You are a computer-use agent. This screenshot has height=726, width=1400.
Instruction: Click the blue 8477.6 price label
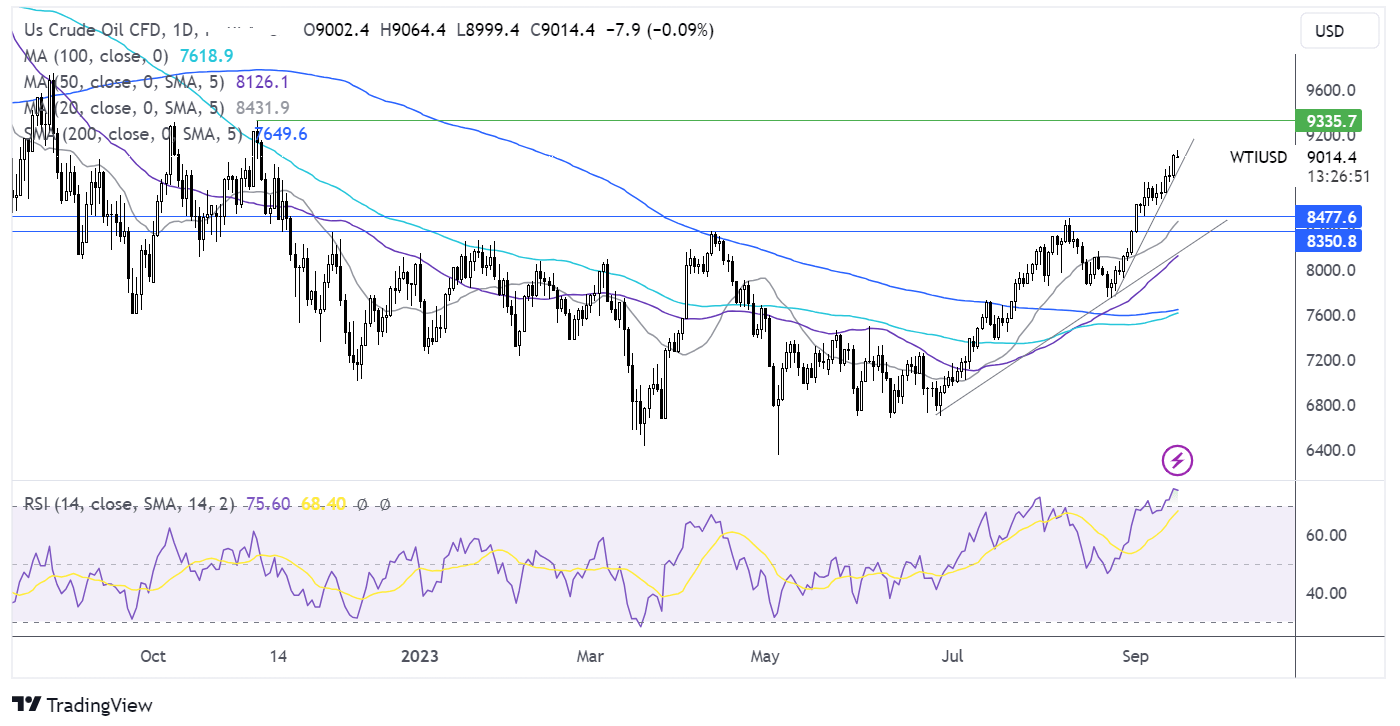click(x=1328, y=216)
